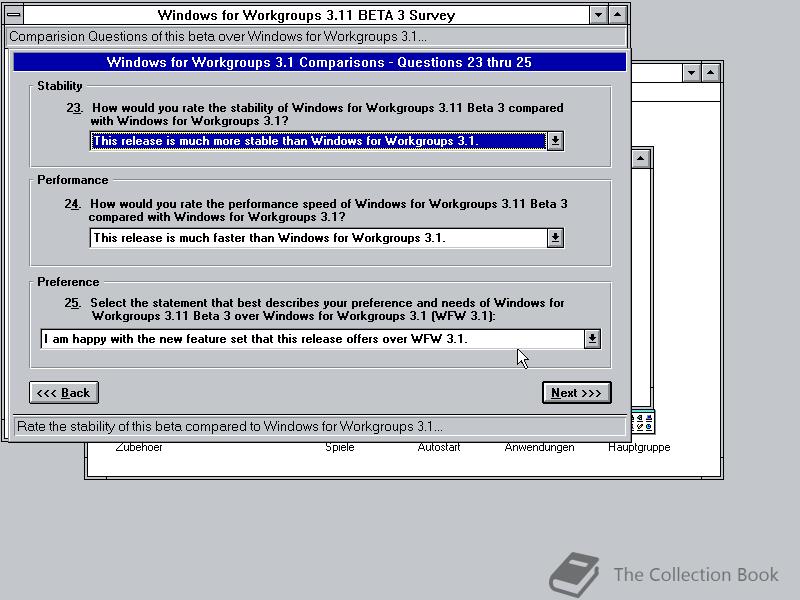Viewport: 800px width, 600px height.
Task: Click the Questions 23 thru 25 header bar
Action: coord(319,62)
